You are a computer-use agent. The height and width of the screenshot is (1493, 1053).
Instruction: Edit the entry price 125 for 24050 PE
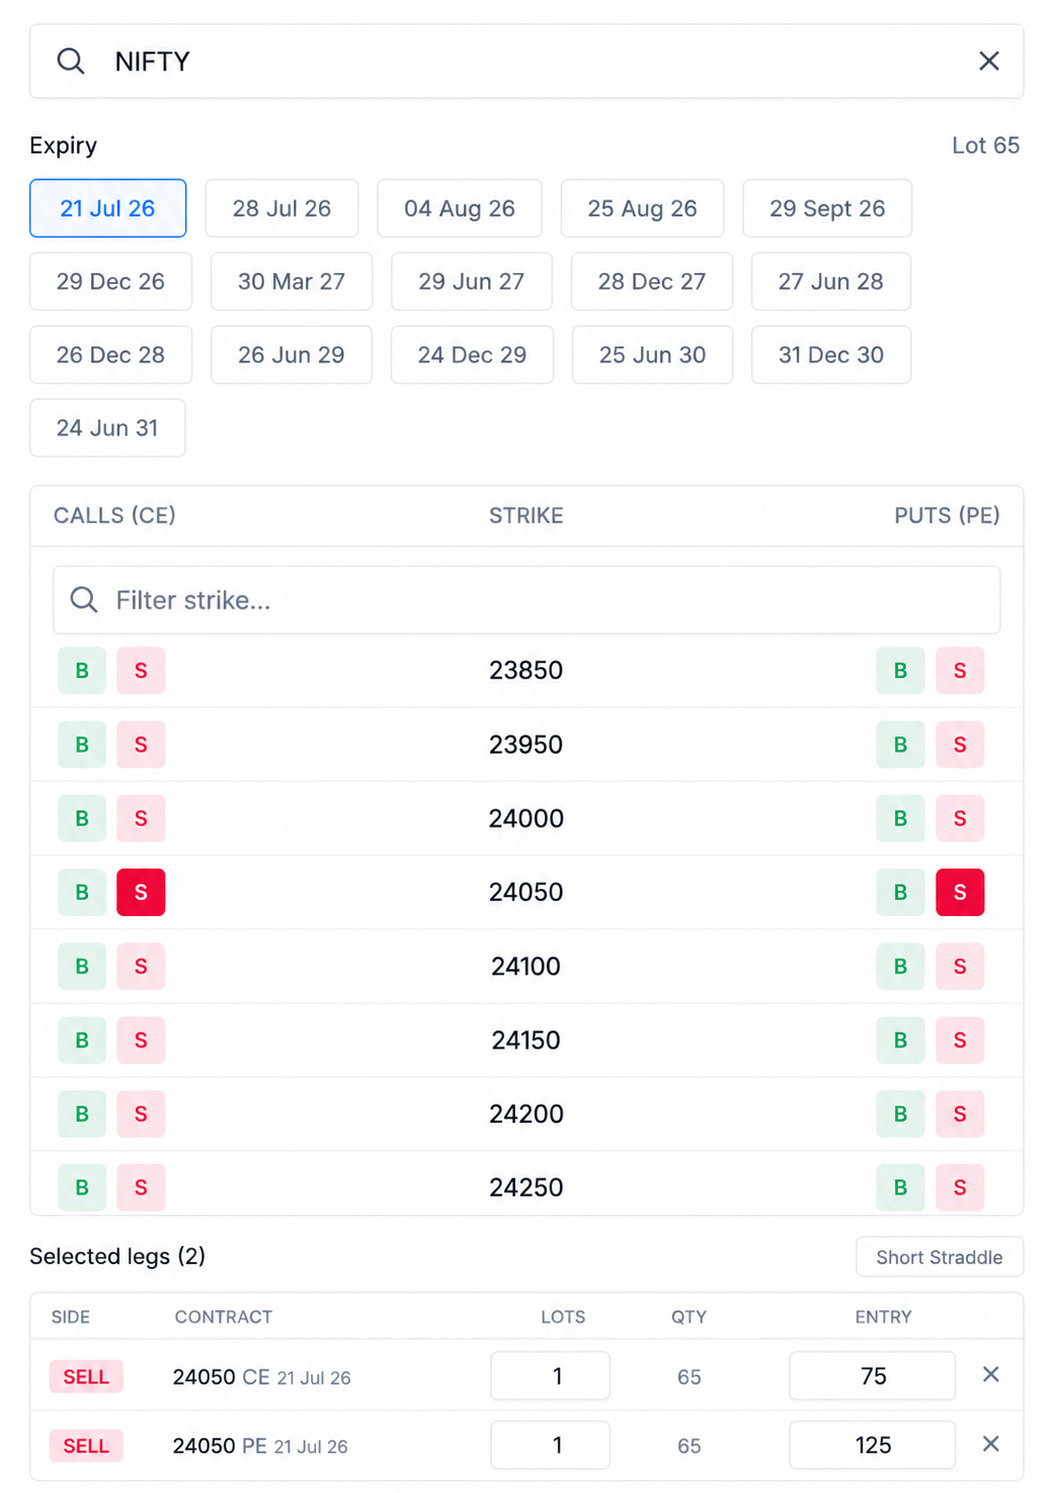872,1445
